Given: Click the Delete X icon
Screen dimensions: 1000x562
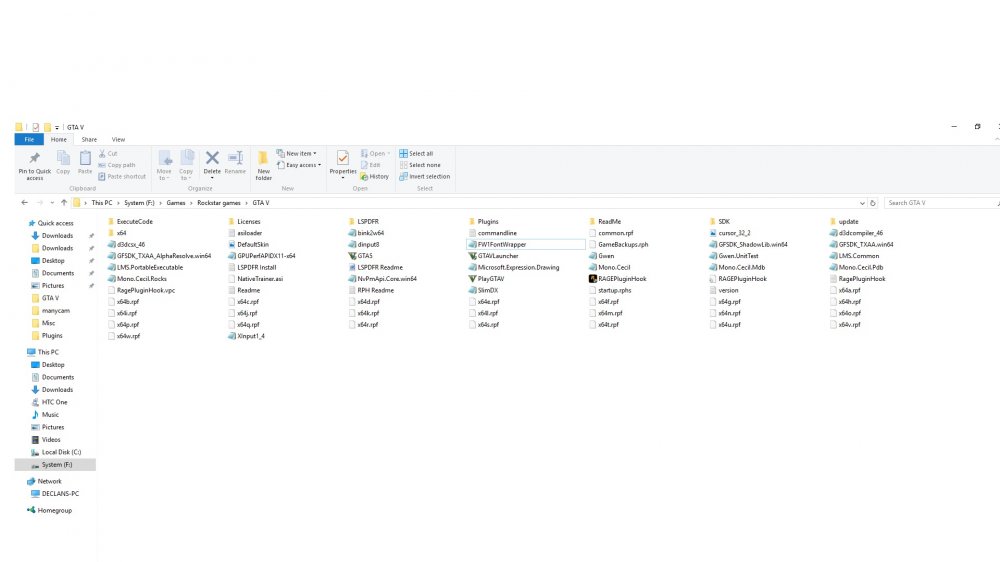Looking at the screenshot, I should pyautogui.click(x=212, y=158).
